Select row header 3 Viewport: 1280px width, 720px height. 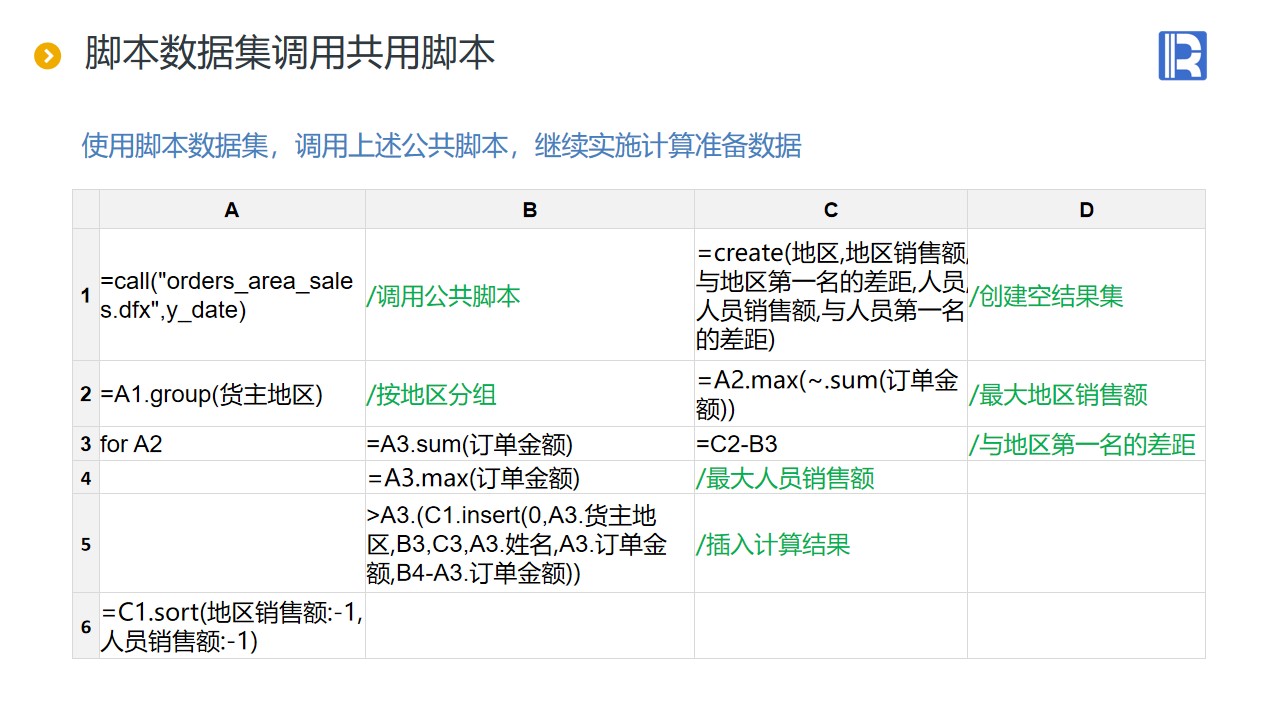86,444
